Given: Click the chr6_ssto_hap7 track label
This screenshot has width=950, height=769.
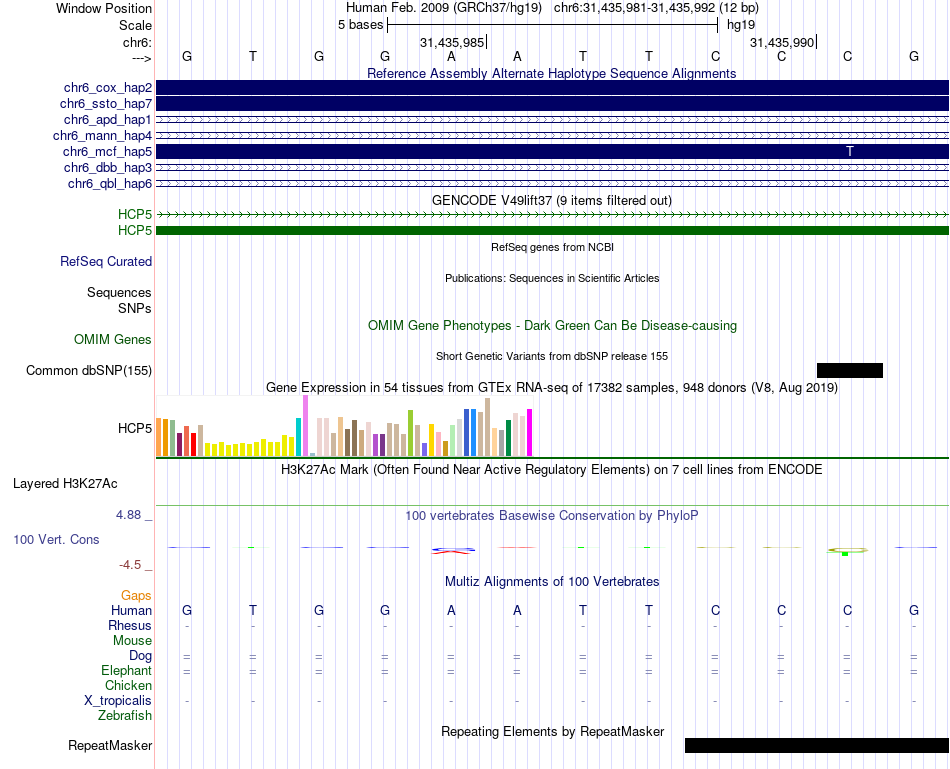Looking at the screenshot, I should 106,104.
